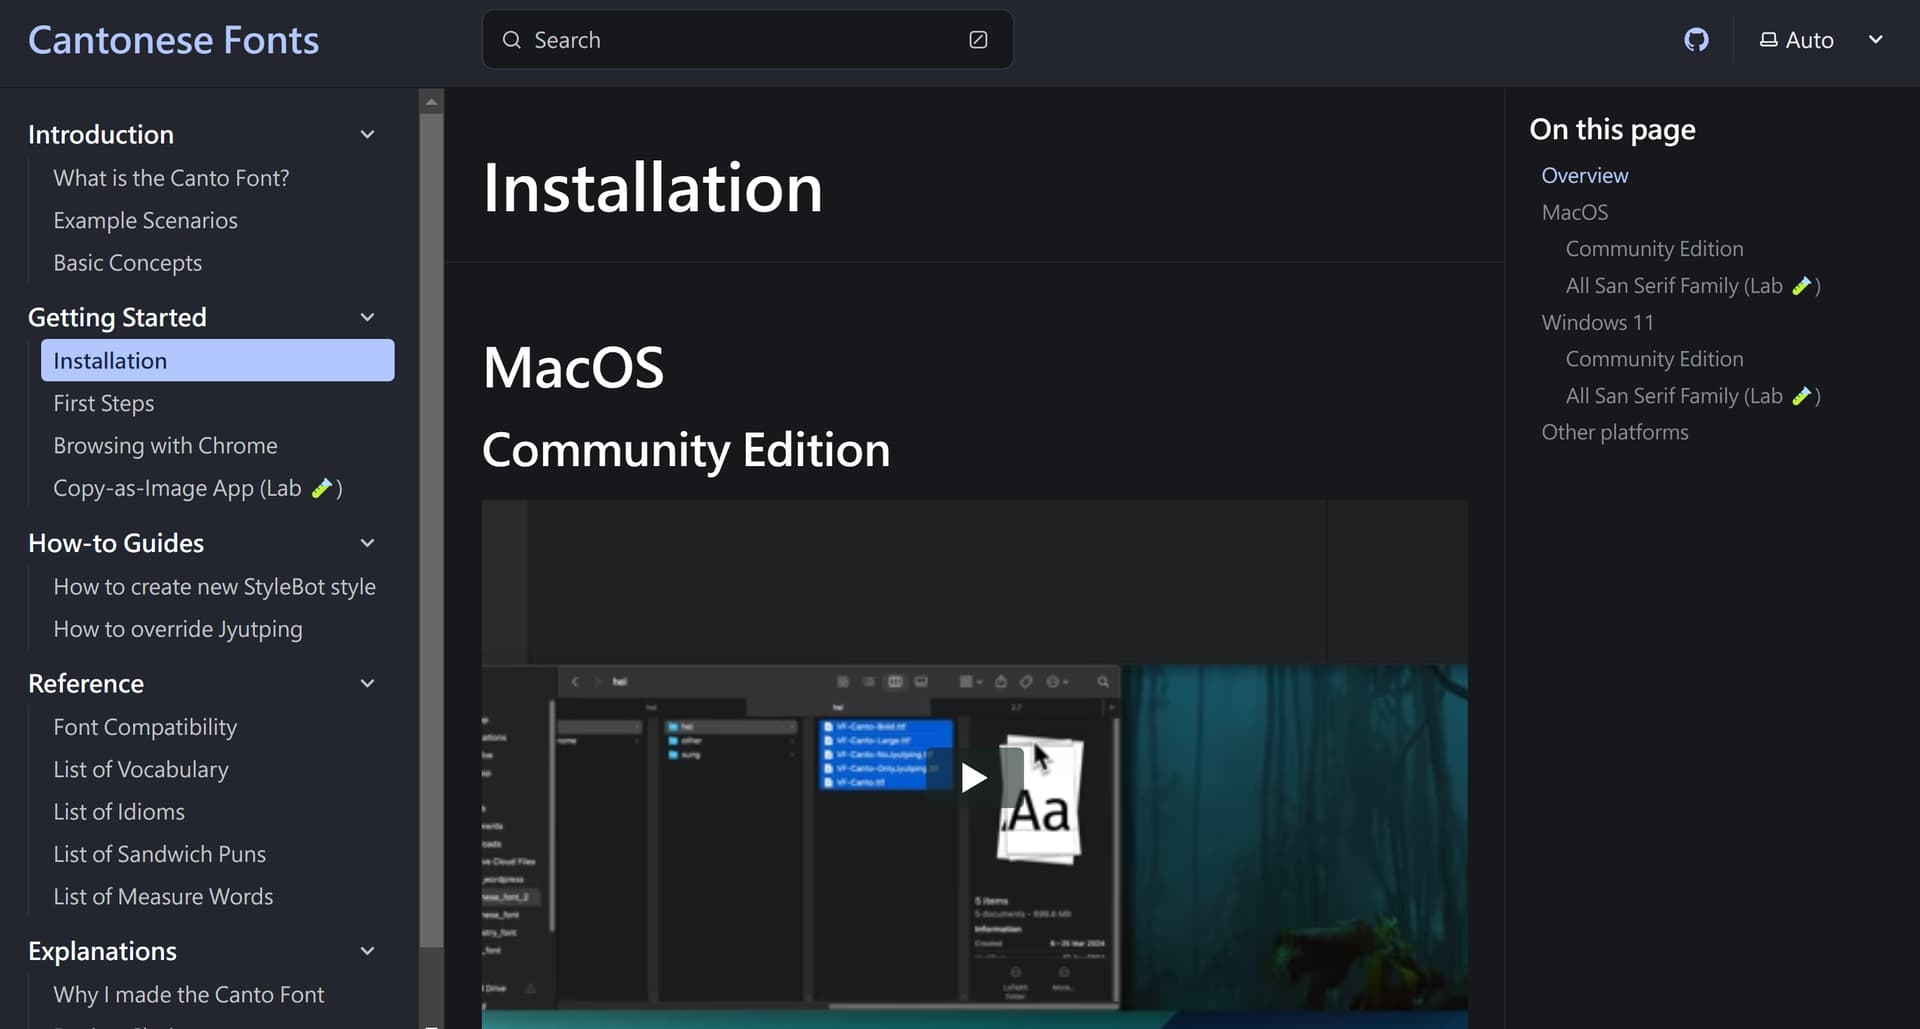Click the laptop icon beside Auto
The height and width of the screenshot is (1029, 1920).
(1768, 40)
